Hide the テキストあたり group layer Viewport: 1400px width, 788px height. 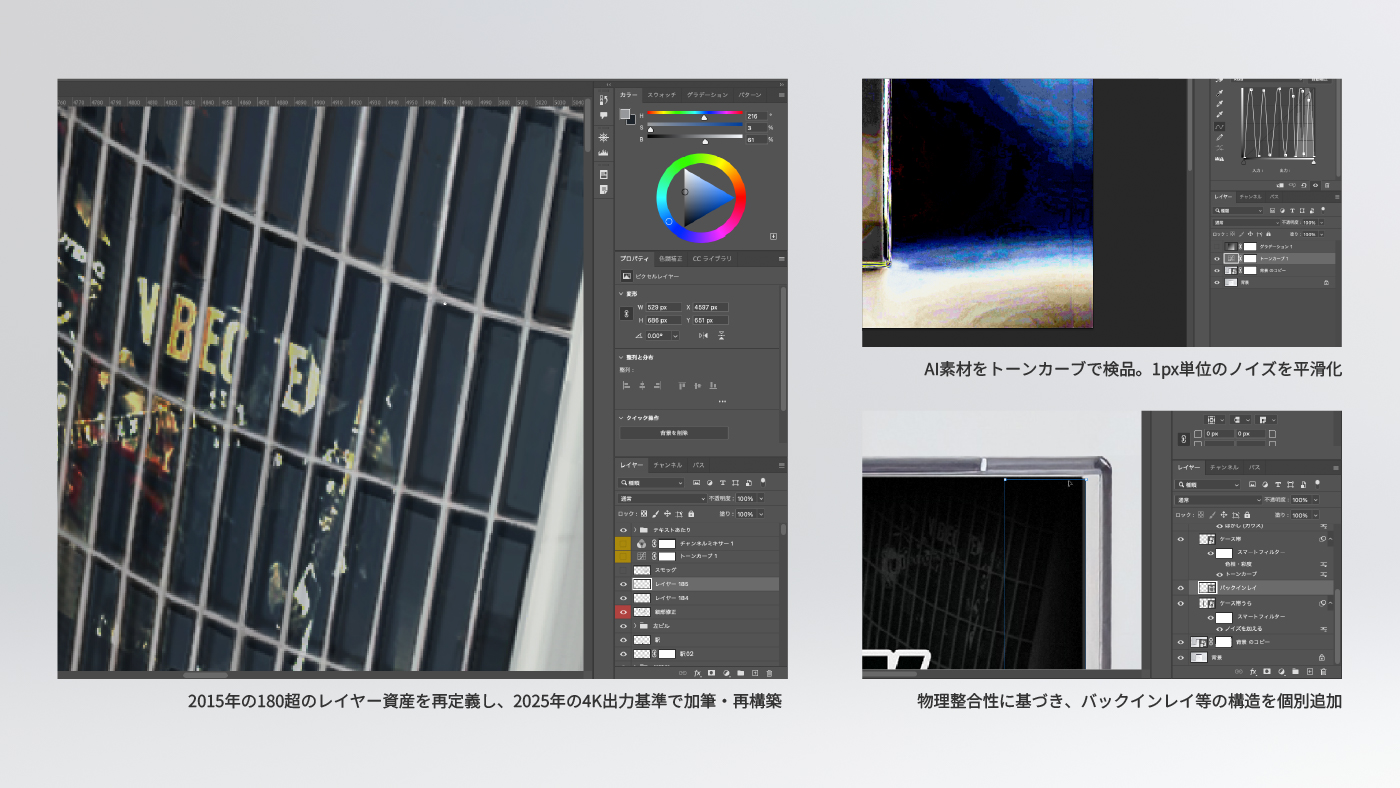pos(623,530)
